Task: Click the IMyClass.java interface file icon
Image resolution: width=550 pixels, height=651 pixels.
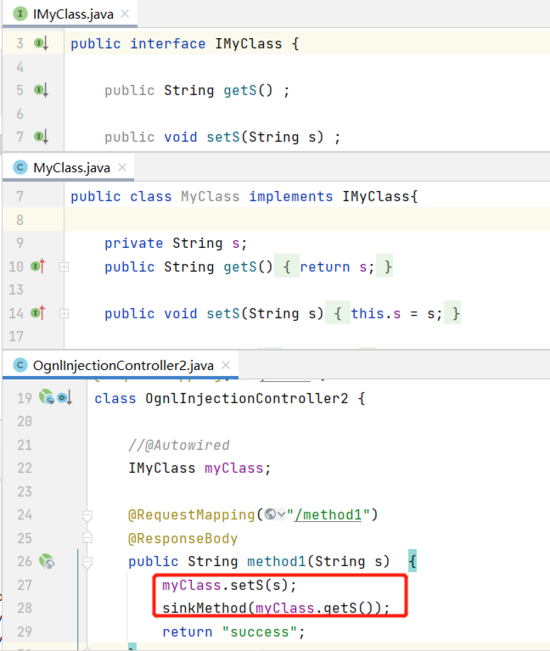Action: (x=20, y=14)
